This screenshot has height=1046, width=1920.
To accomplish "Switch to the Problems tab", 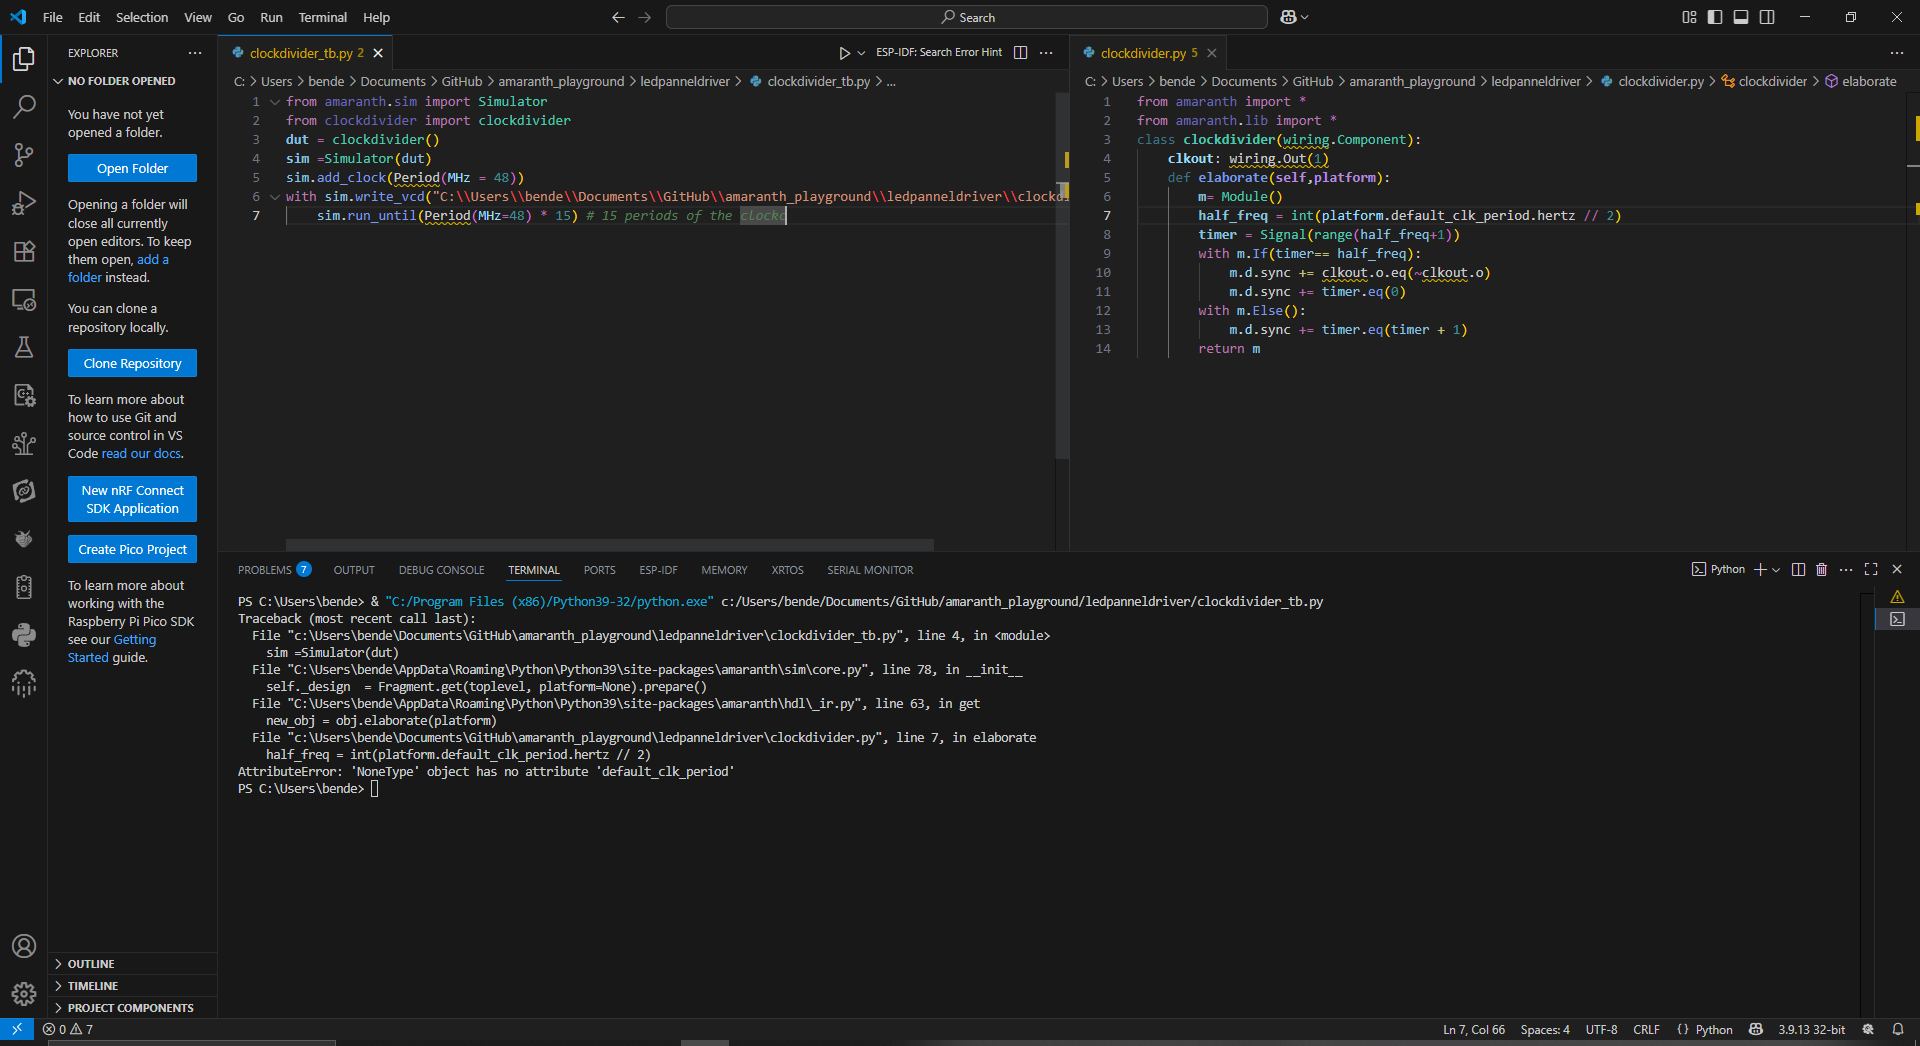I will point(265,570).
